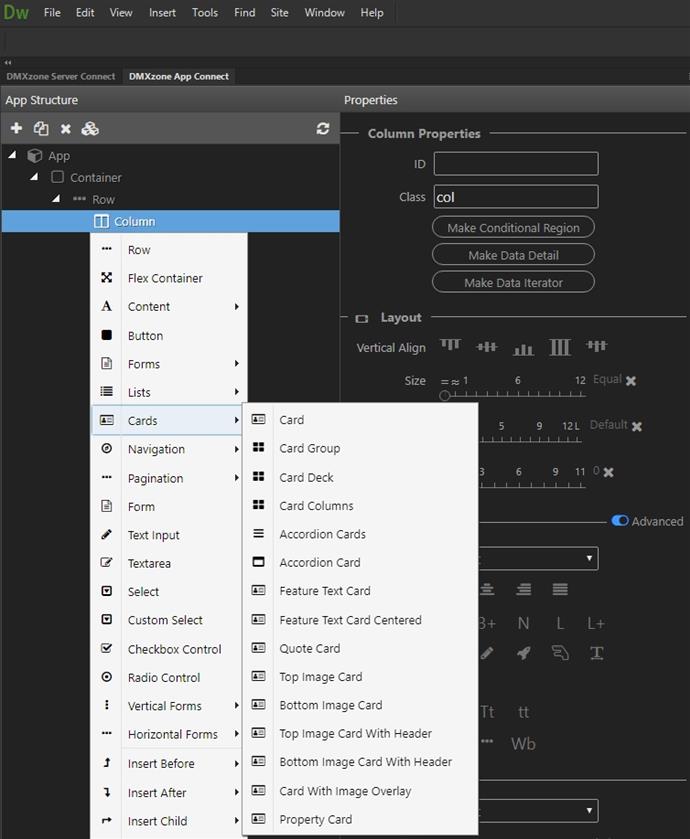Image resolution: width=690 pixels, height=839 pixels.
Task: Click the L font weight option
Action: pyautogui.click(x=559, y=623)
